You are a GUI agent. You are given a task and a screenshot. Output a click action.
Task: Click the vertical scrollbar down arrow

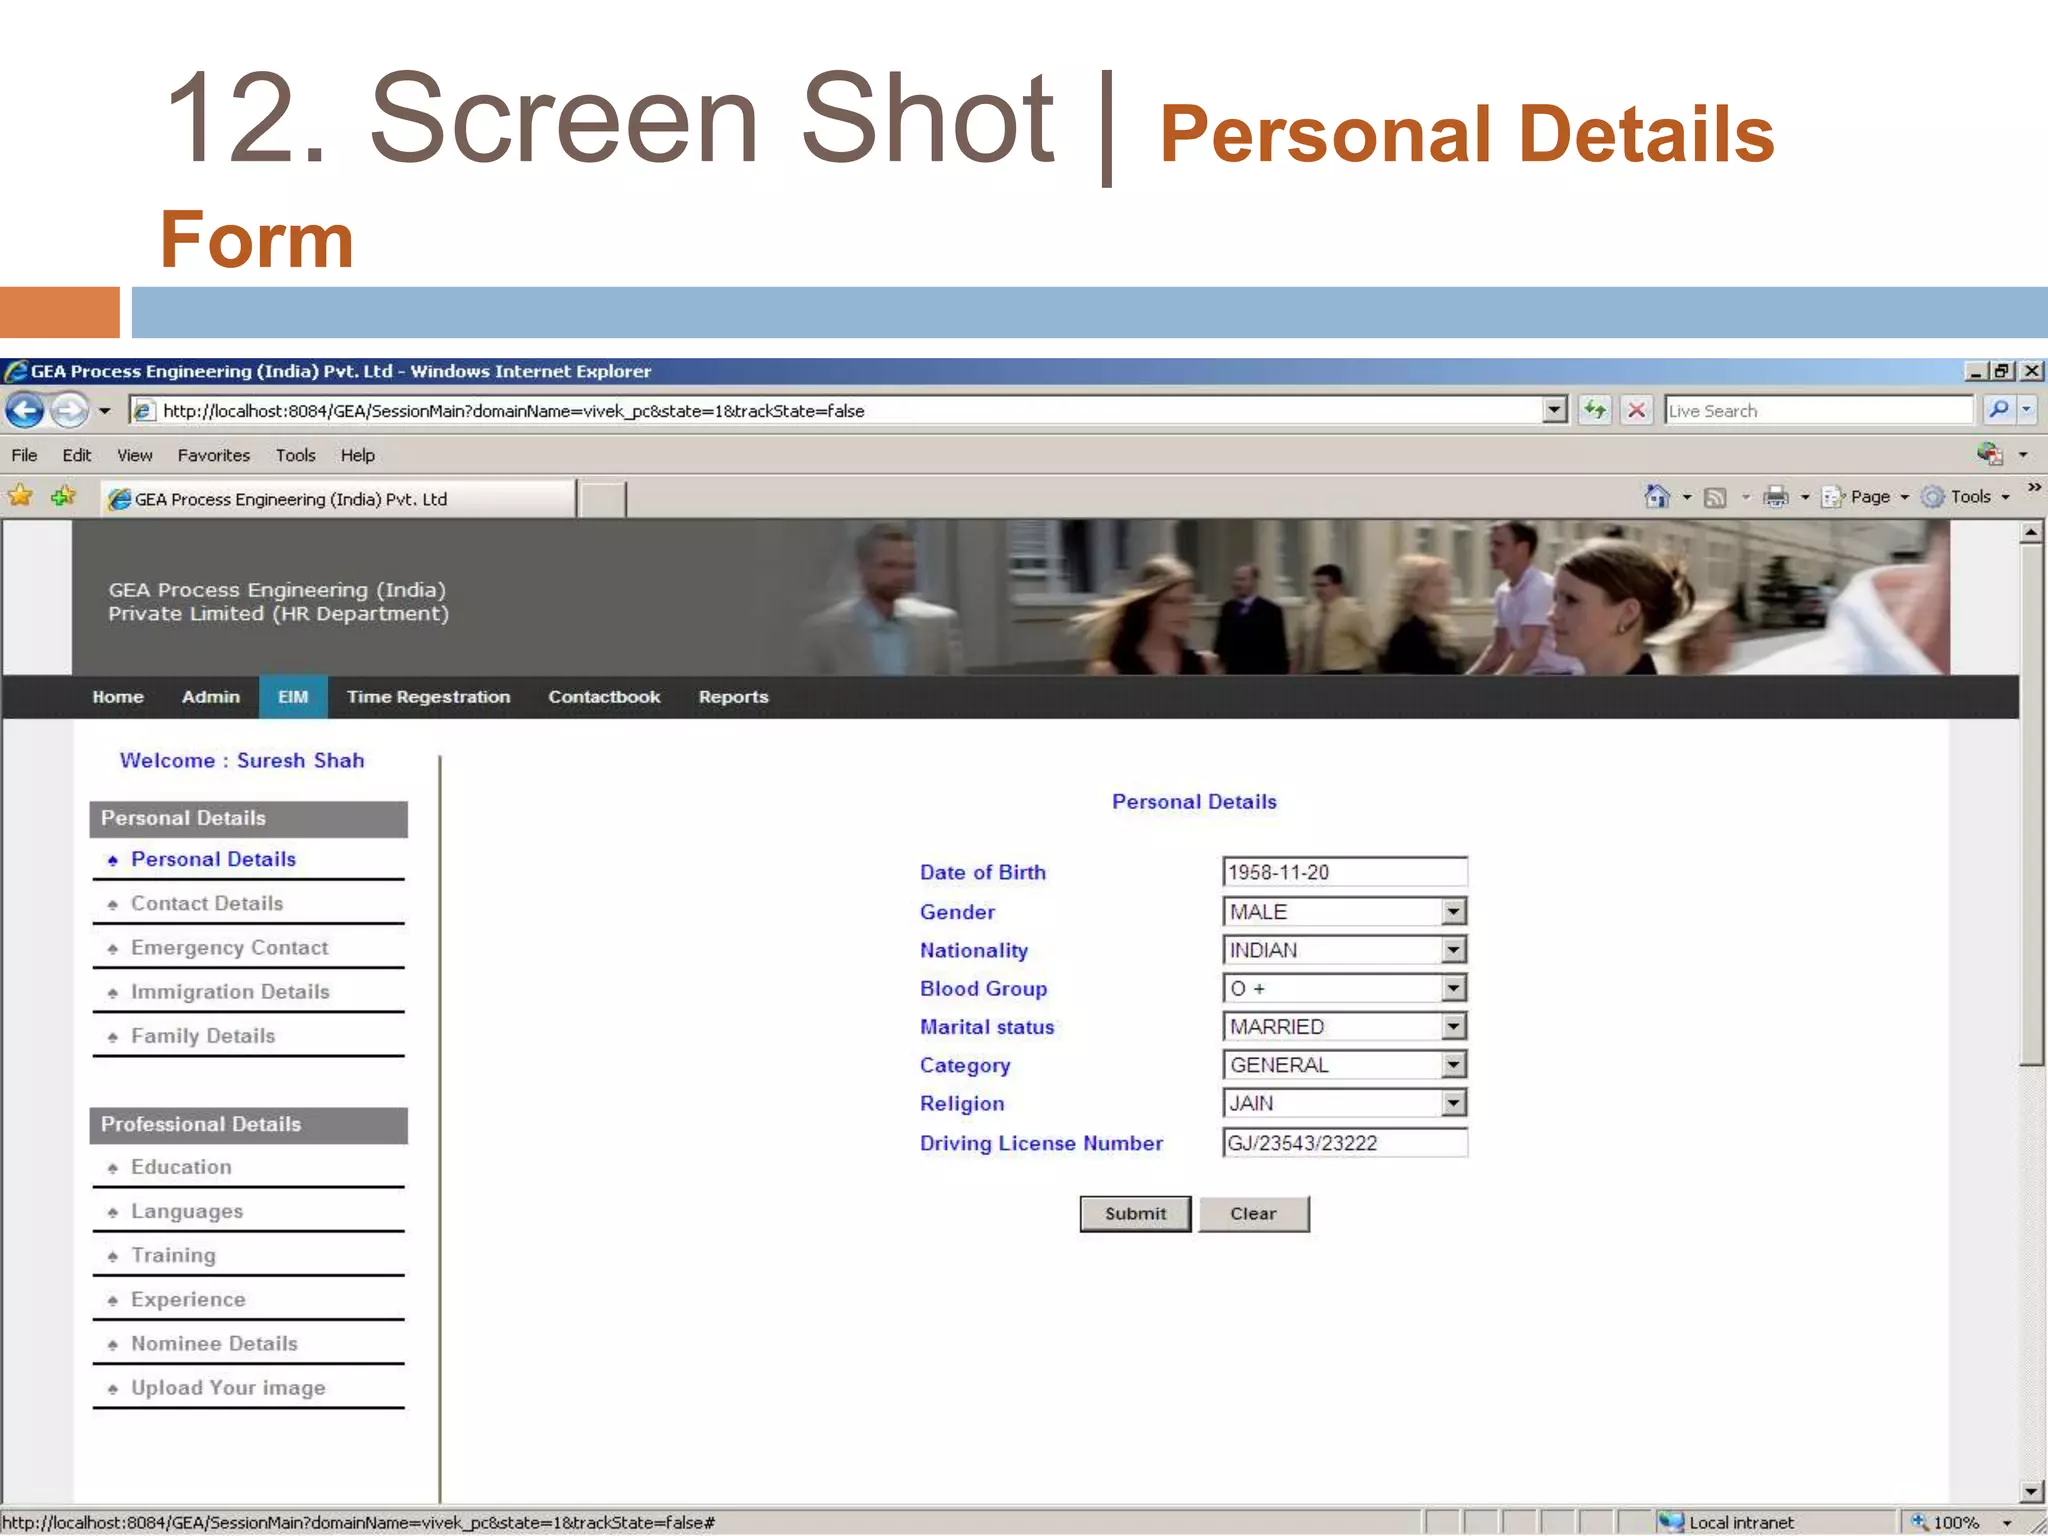(x=2030, y=1491)
